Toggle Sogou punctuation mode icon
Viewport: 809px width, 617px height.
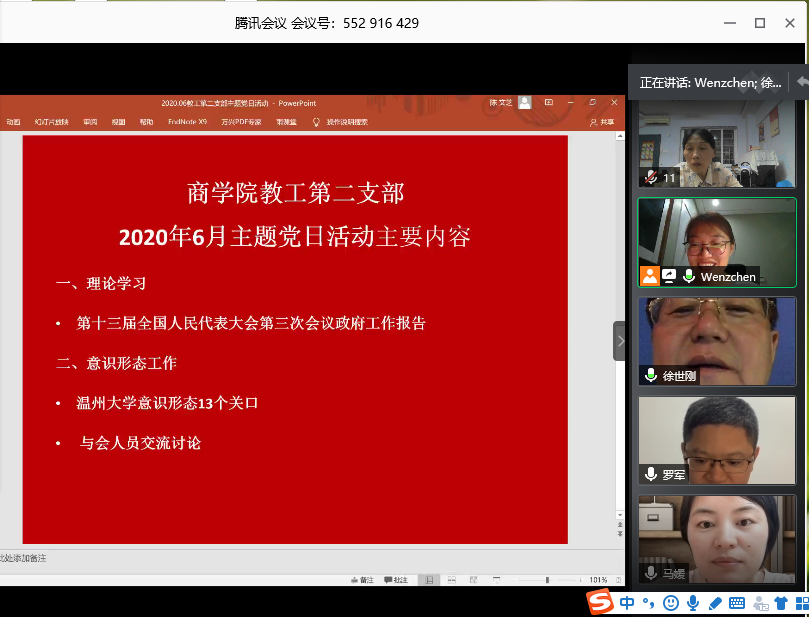pos(648,603)
